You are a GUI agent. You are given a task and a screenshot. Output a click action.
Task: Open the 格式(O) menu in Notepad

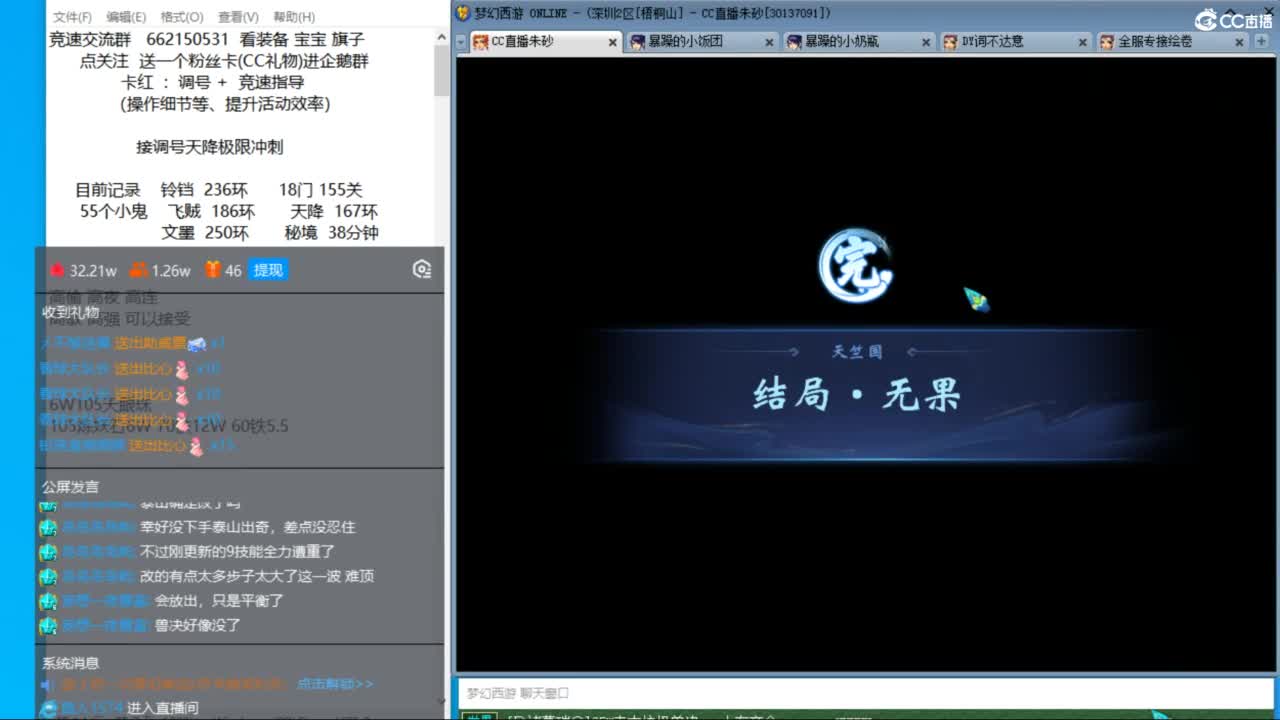coord(181,17)
